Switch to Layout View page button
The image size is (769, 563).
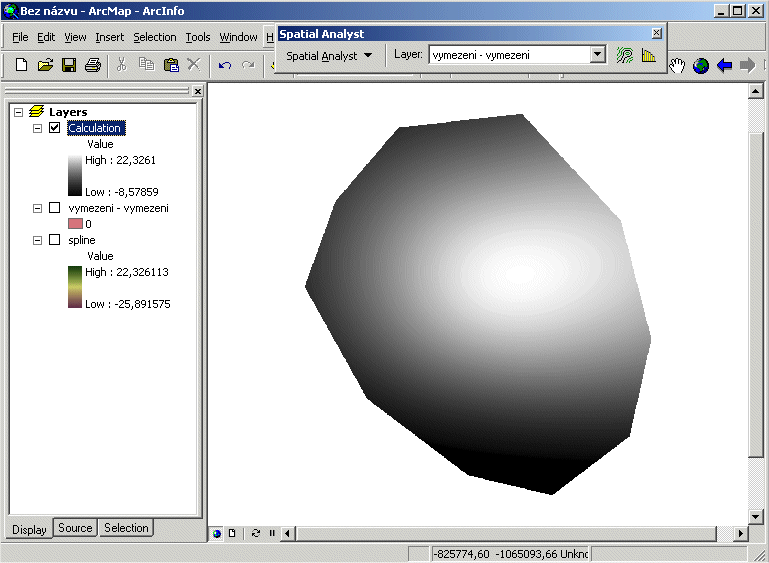click(x=232, y=533)
